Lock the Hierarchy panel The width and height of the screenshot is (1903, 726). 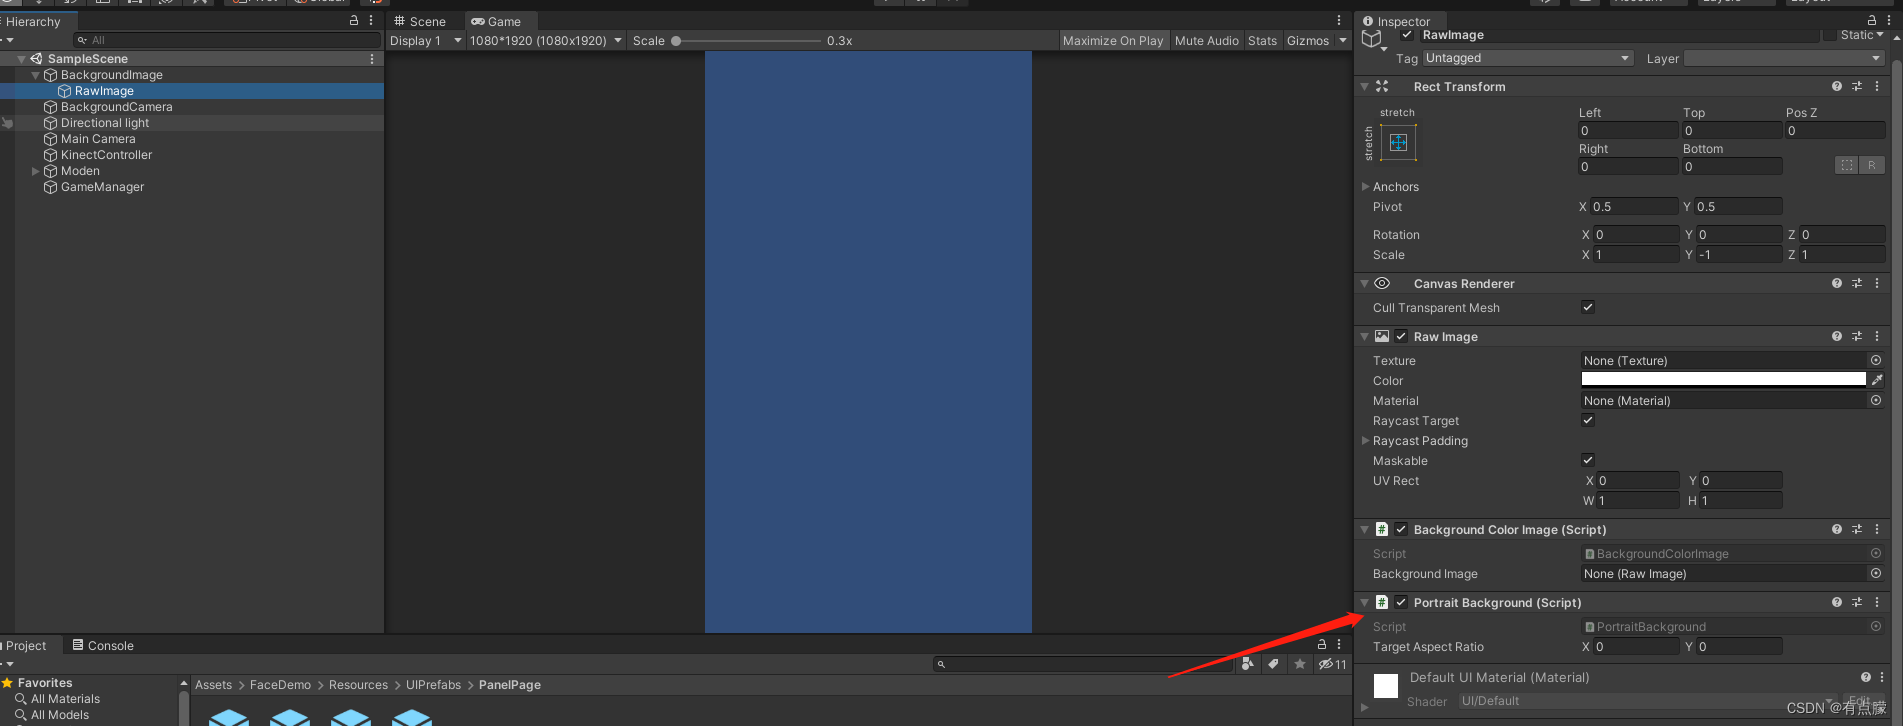click(x=354, y=20)
